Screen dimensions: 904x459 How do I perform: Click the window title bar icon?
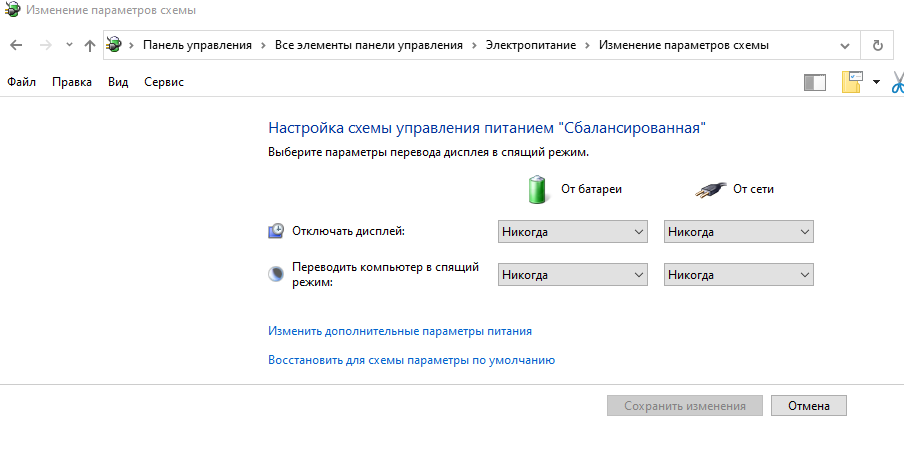click(12, 10)
